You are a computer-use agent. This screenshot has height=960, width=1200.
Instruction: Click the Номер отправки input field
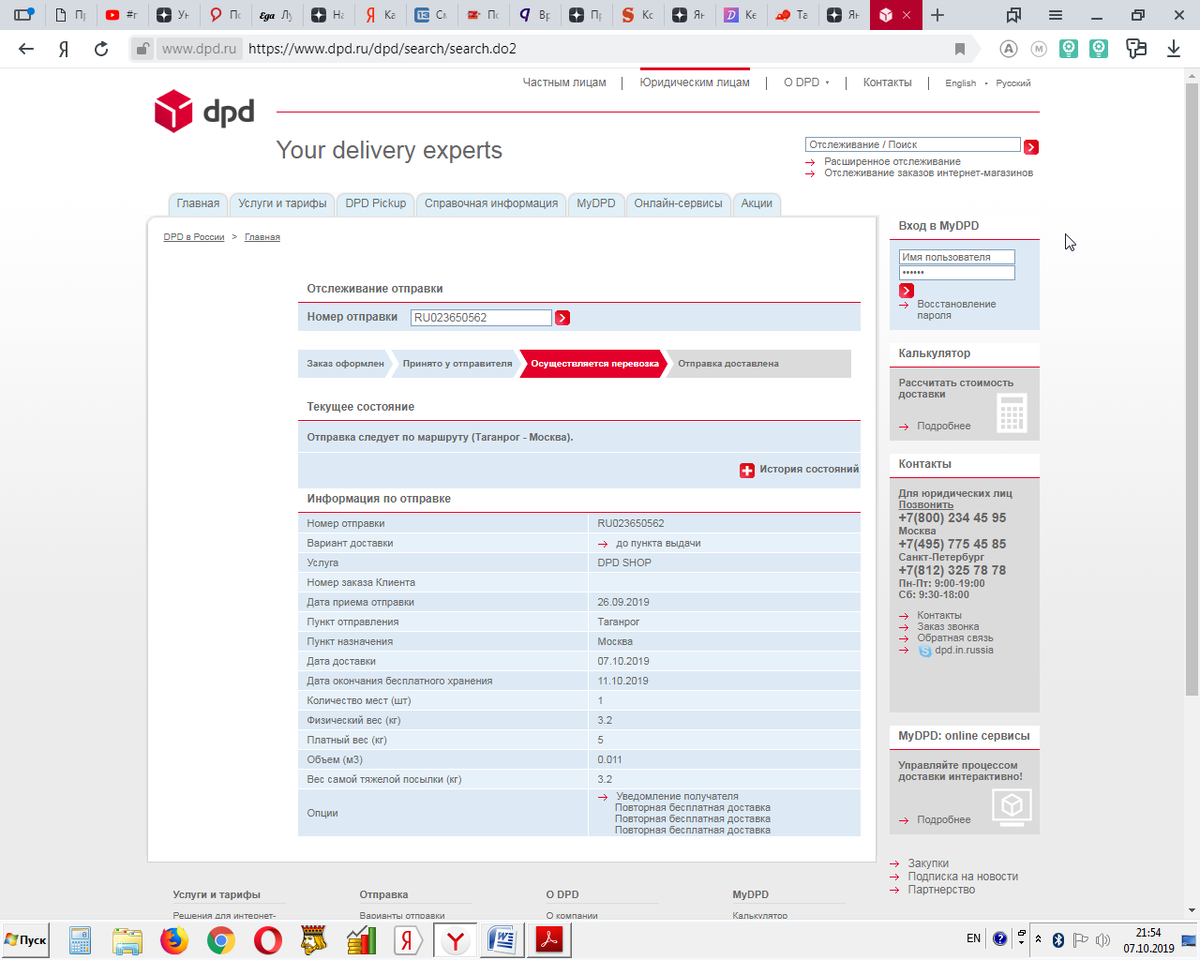pyautogui.click(x=481, y=318)
